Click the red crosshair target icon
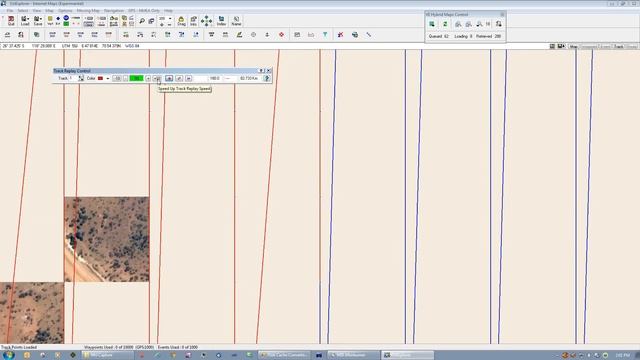 [x=281, y=35]
